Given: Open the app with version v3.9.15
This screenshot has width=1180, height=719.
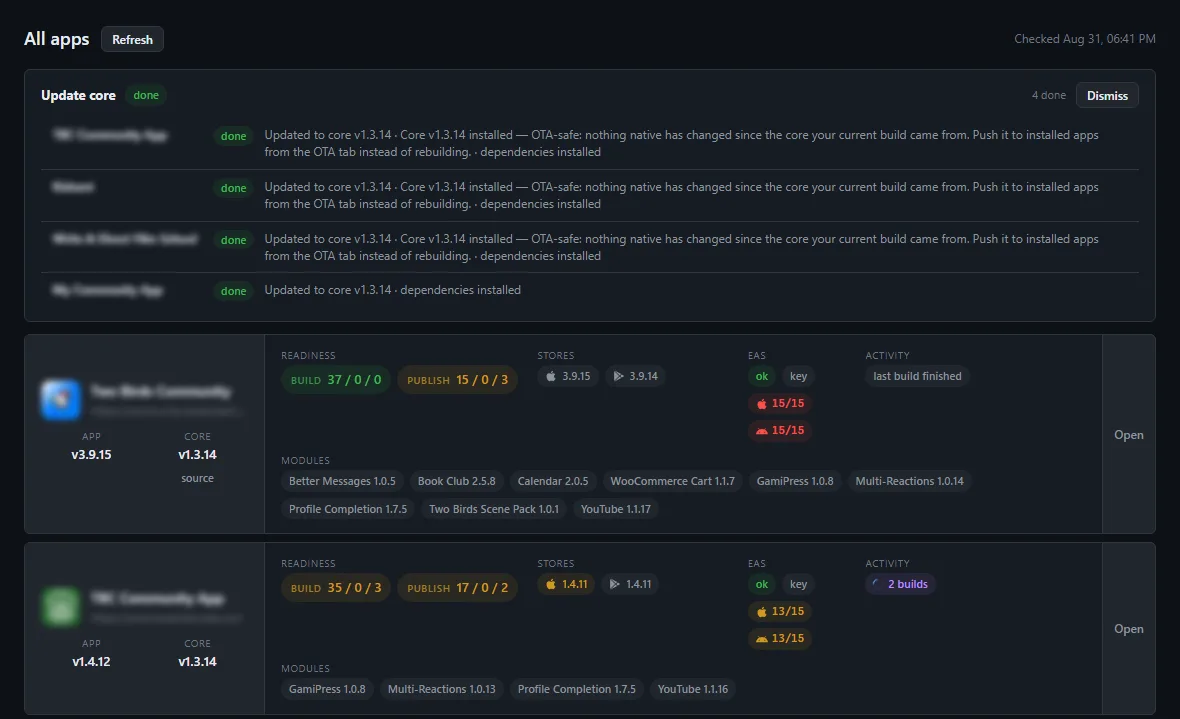Looking at the screenshot, I should pos(1129,434).
